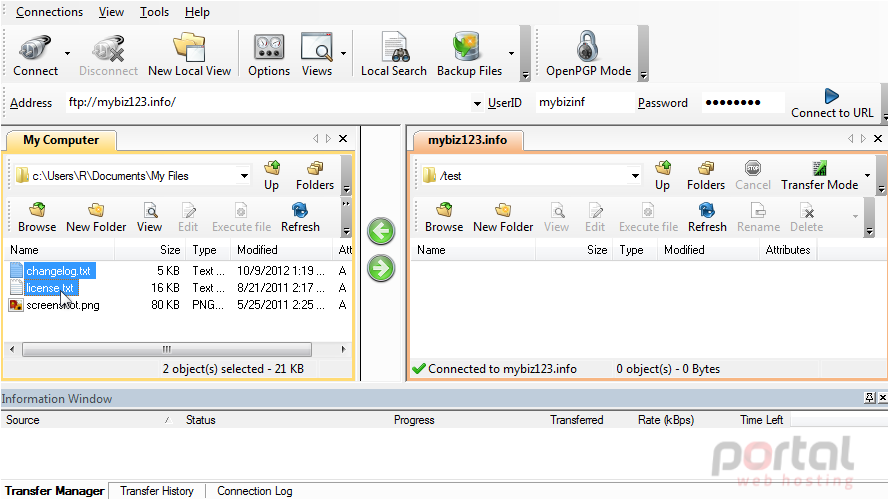This screenshot has height=500, width=889.
Task: Select license.txt file
Action: pos(50,288)
